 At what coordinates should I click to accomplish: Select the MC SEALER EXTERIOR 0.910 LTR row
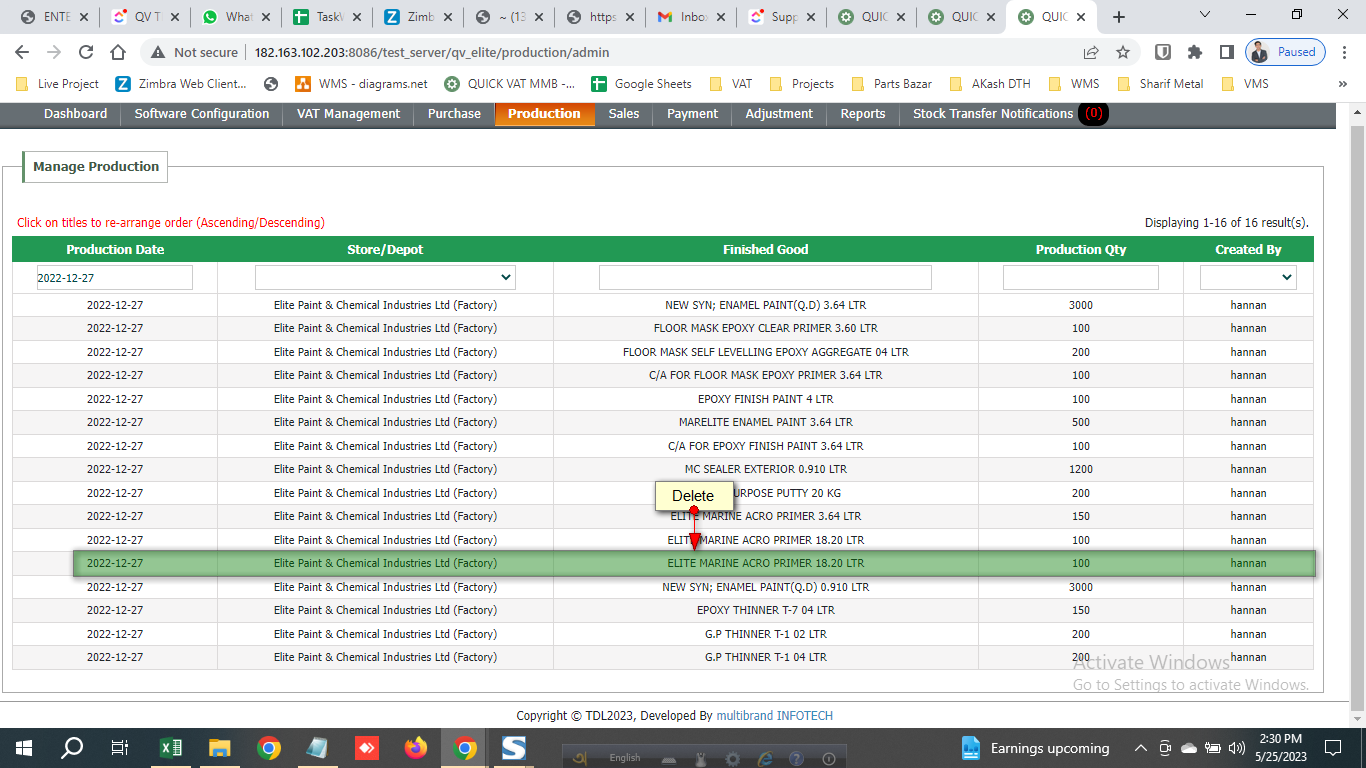coord(663,469)
